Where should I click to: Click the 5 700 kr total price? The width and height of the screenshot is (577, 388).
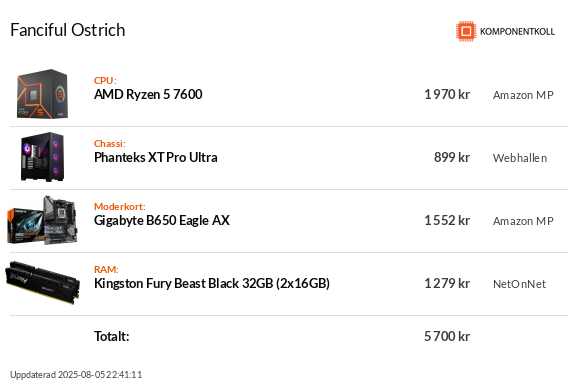point(447,336)
